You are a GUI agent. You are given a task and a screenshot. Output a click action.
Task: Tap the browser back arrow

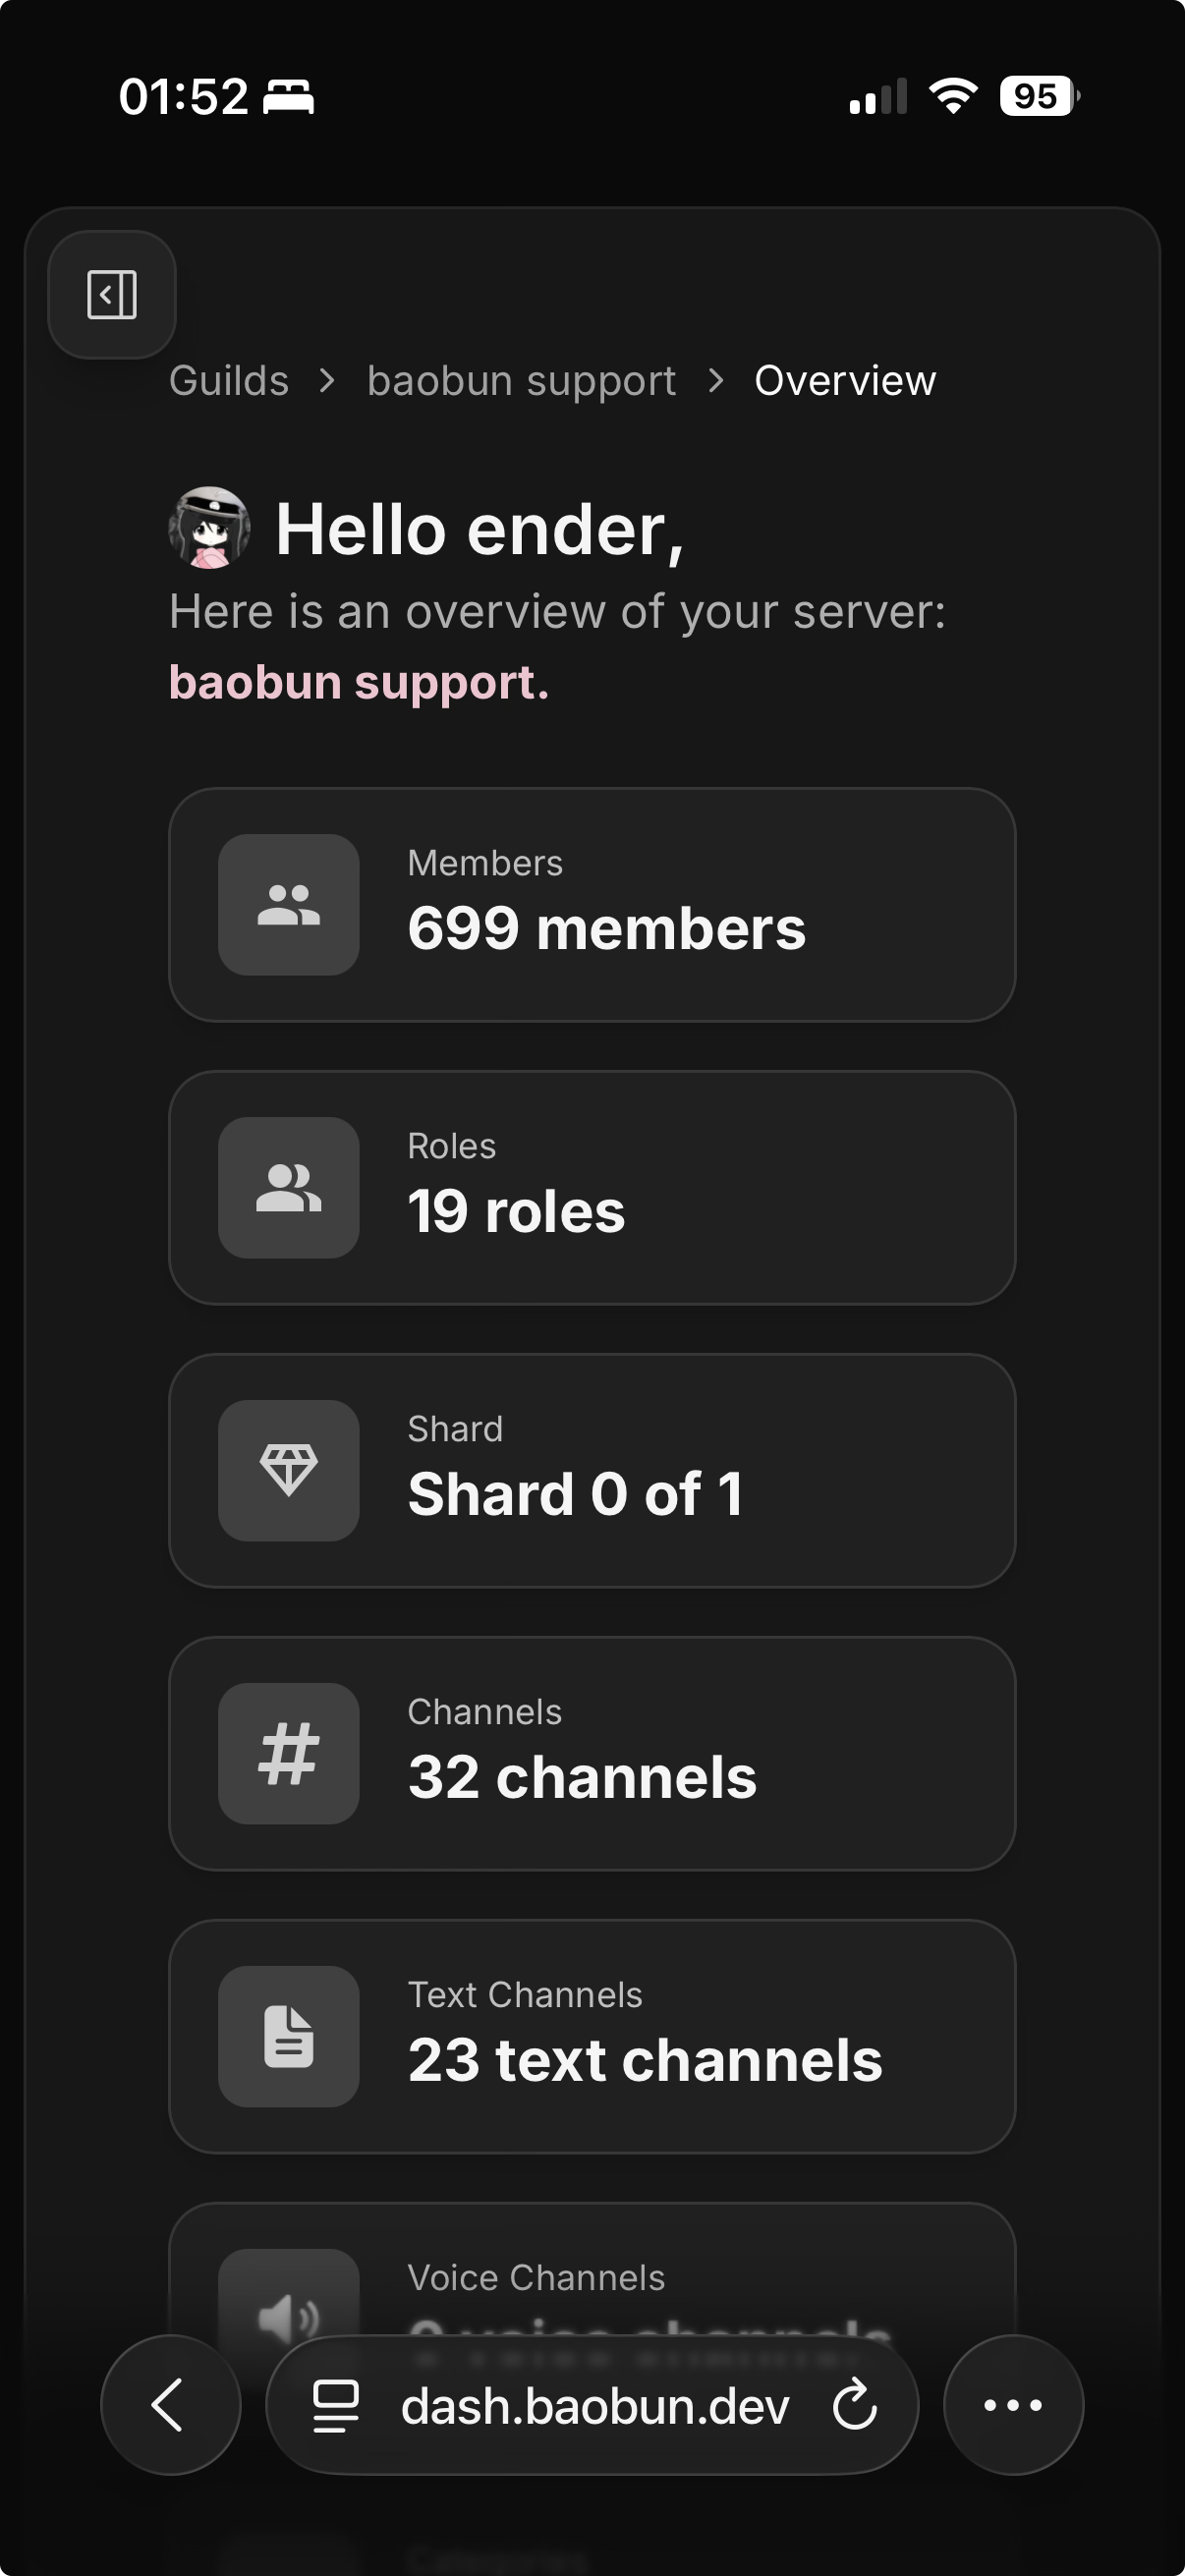170,2405
